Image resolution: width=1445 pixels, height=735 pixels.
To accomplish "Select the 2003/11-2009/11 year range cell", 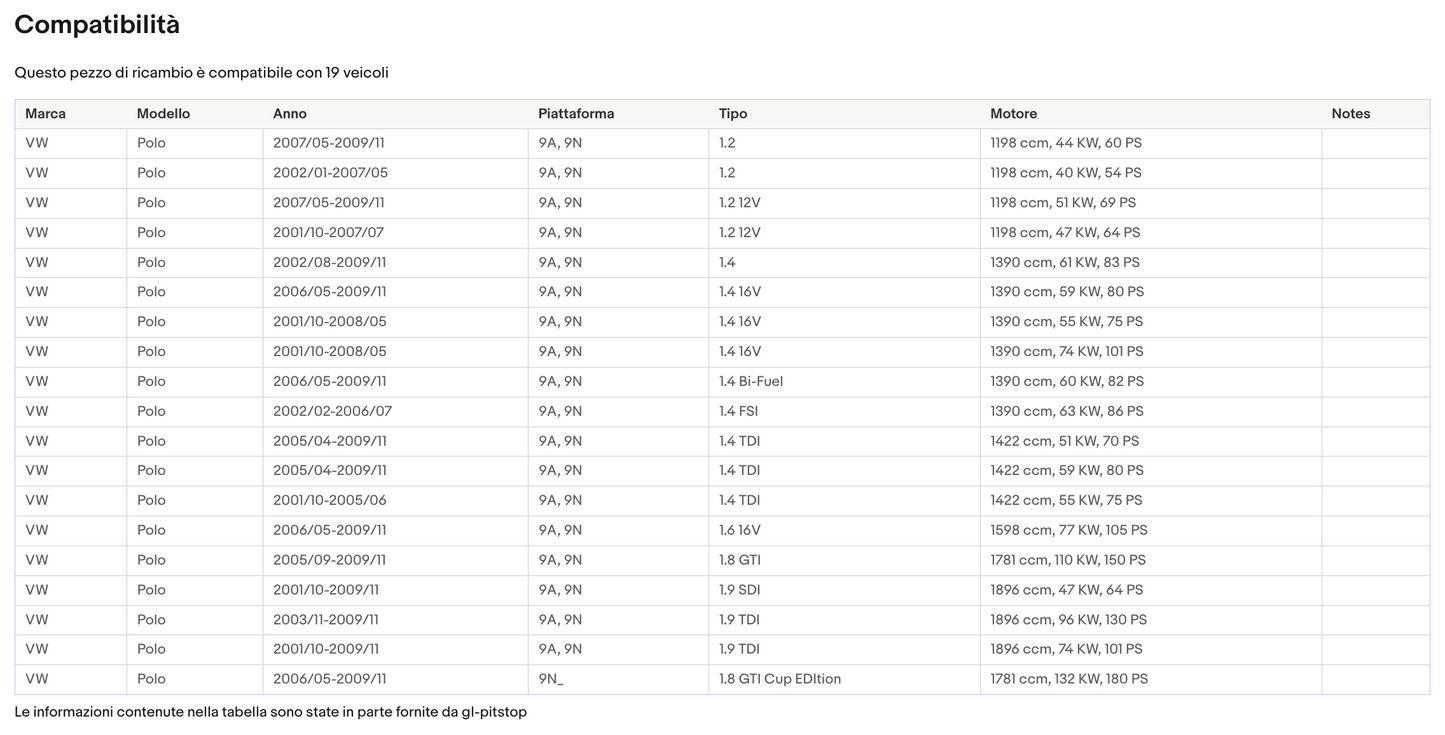I will coord(326,620).
